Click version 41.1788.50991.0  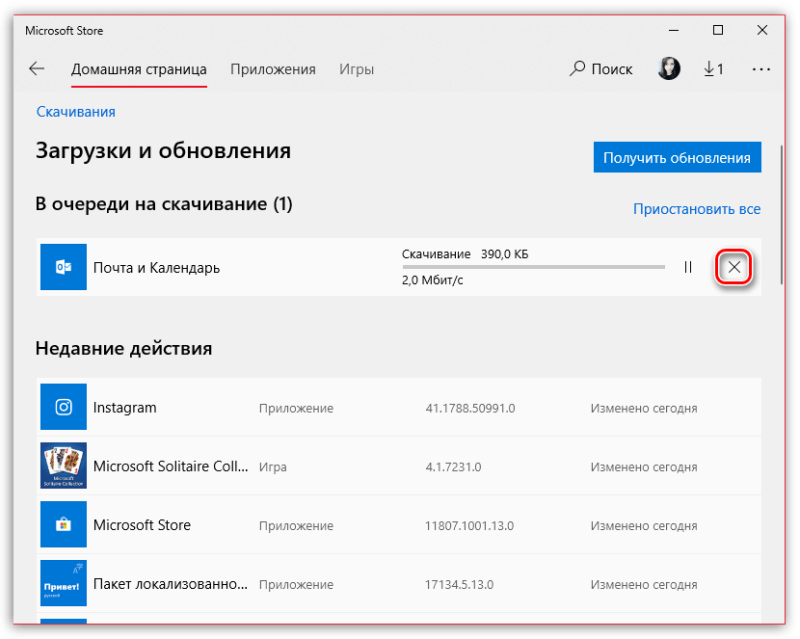tap(470, 408)
